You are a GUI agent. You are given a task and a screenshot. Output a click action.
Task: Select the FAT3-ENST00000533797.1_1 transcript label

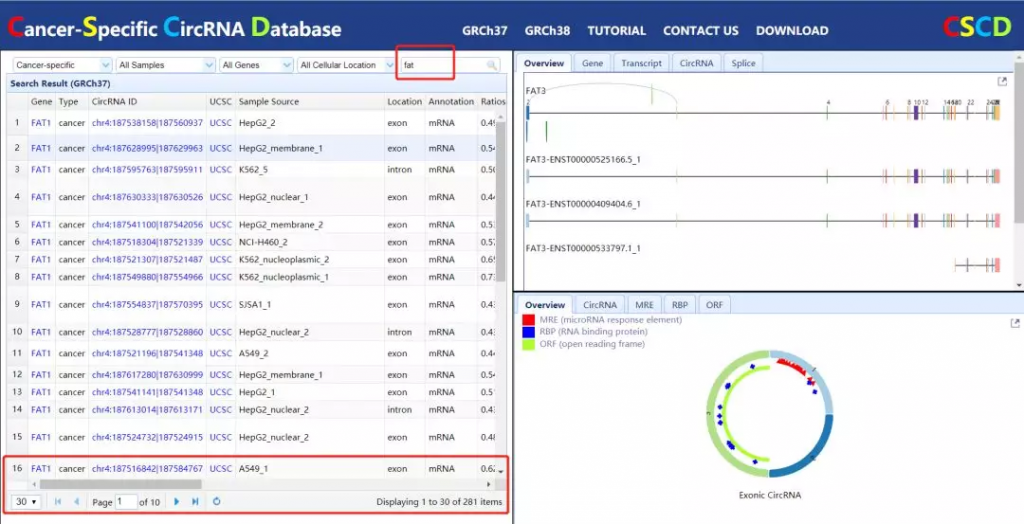point(583,248)
